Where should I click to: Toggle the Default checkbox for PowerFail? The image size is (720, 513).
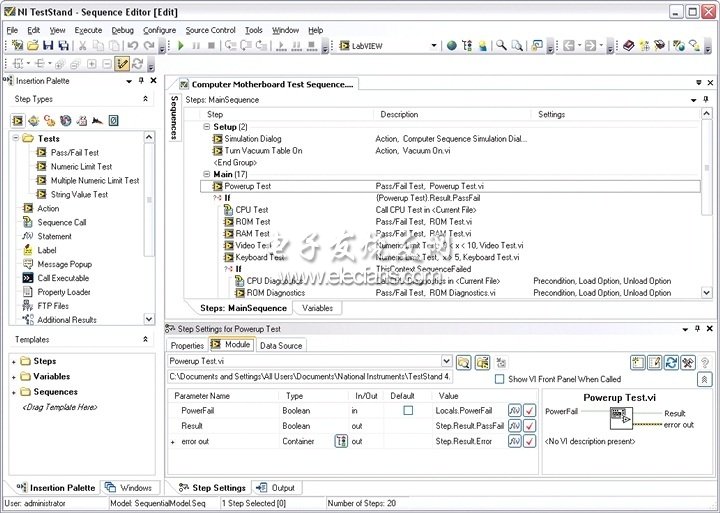(x=408, y=410)
